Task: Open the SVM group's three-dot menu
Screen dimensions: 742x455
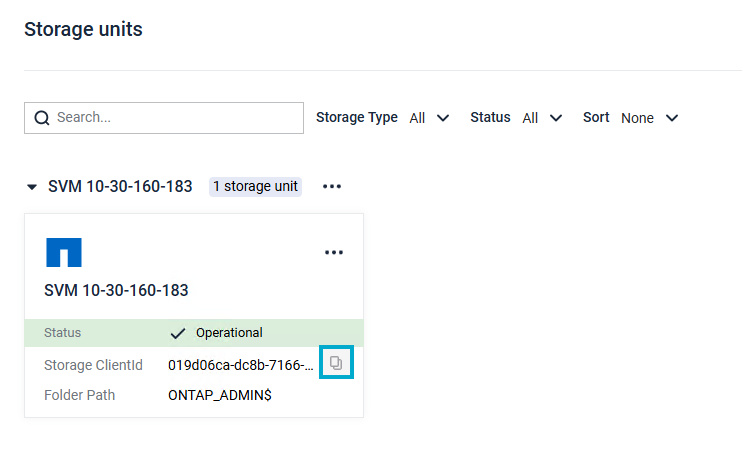Action: click(332, 187)
